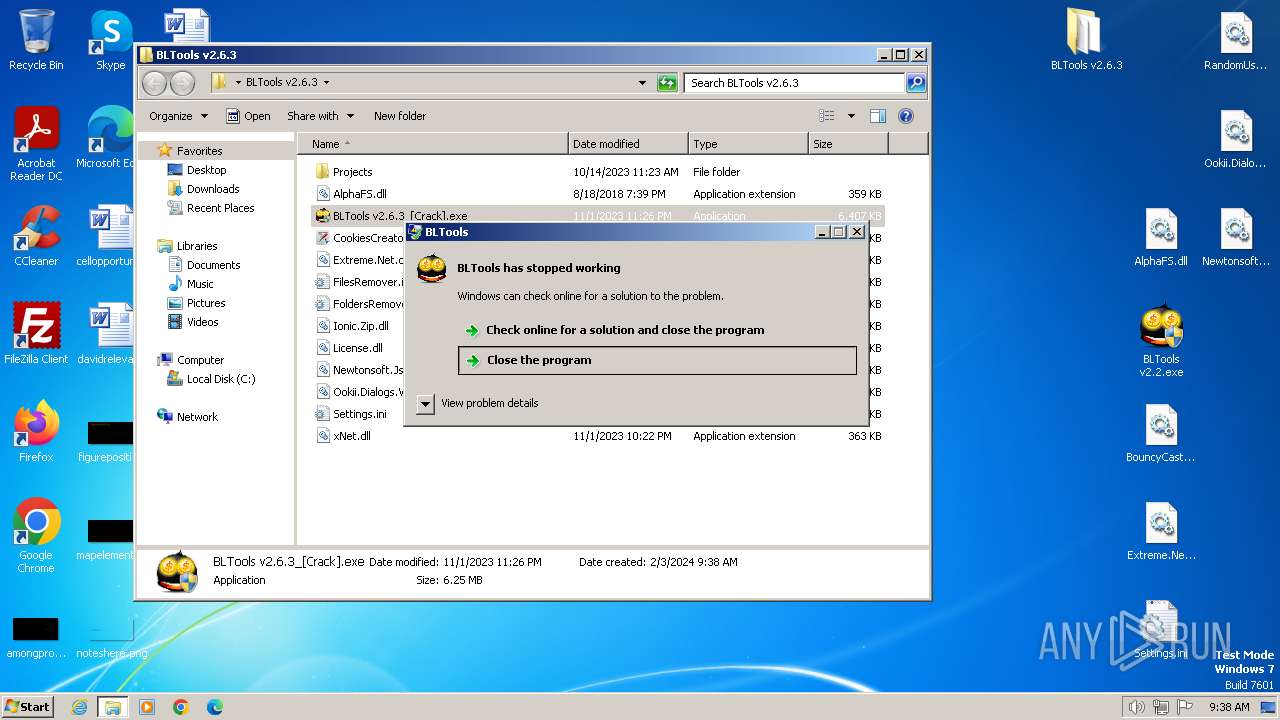1280x720 pixels.
Task: Sort files by Name column
Action: pos(433,144)
